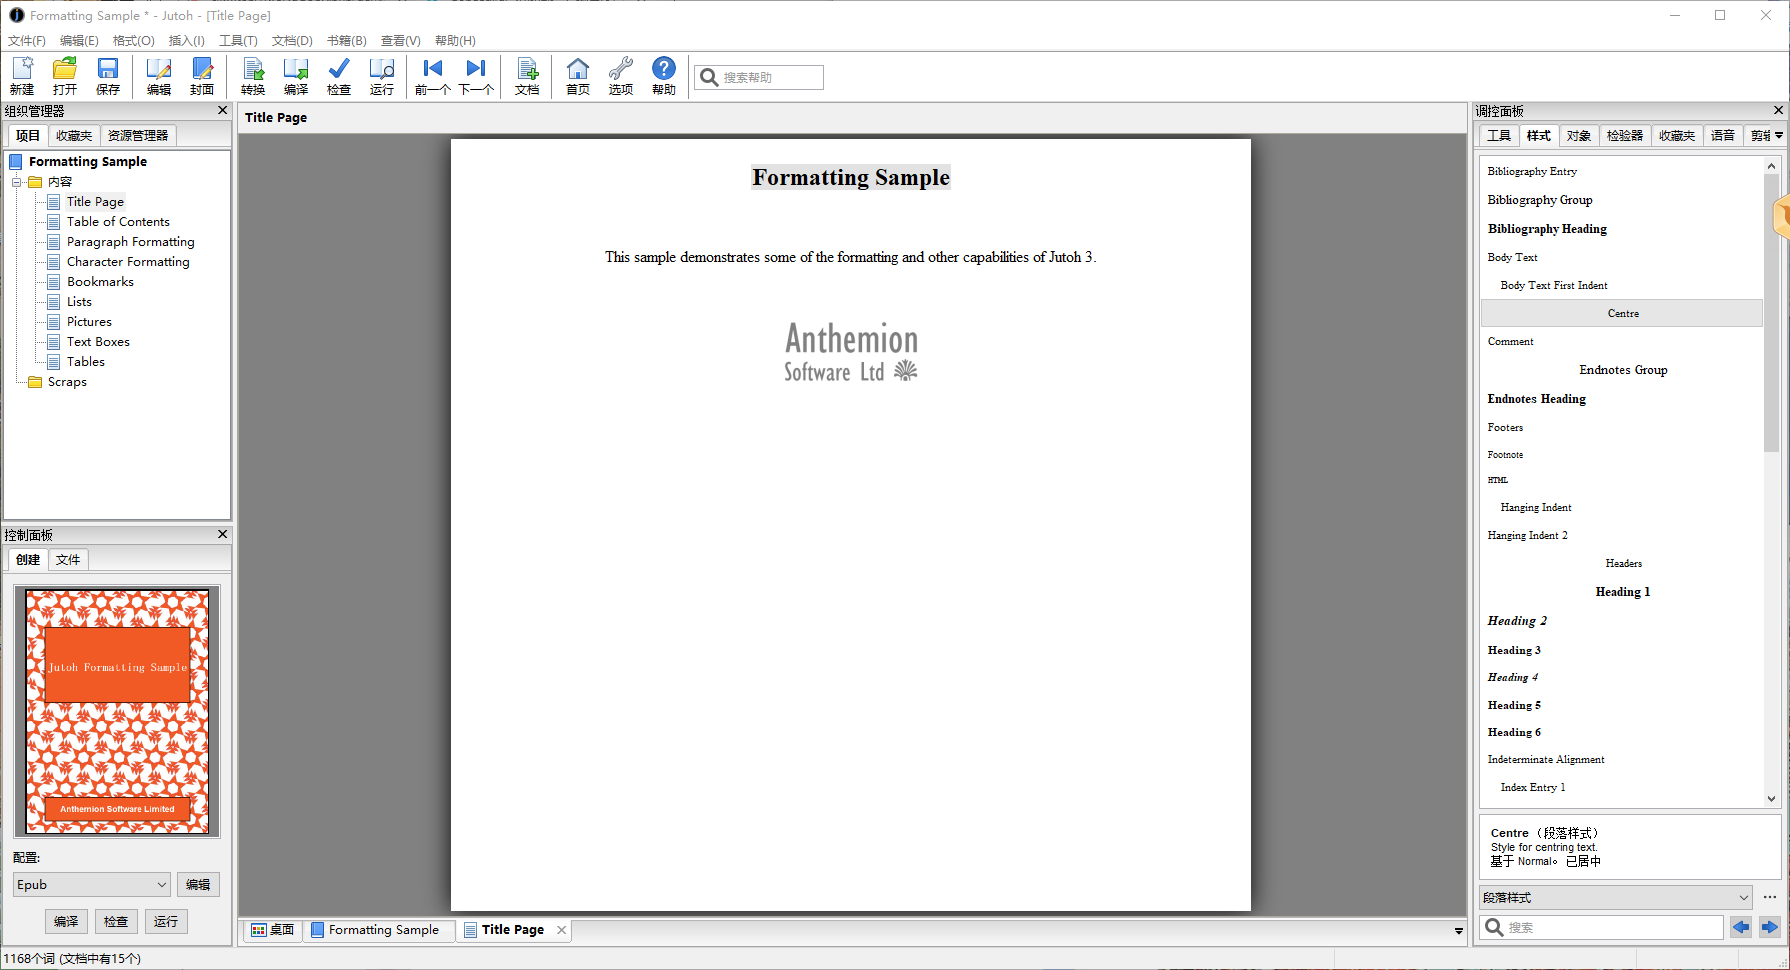Screen dimensions: 1790x970
Task: Click the orange book cover thumbnail
Action: pos(117,711)
